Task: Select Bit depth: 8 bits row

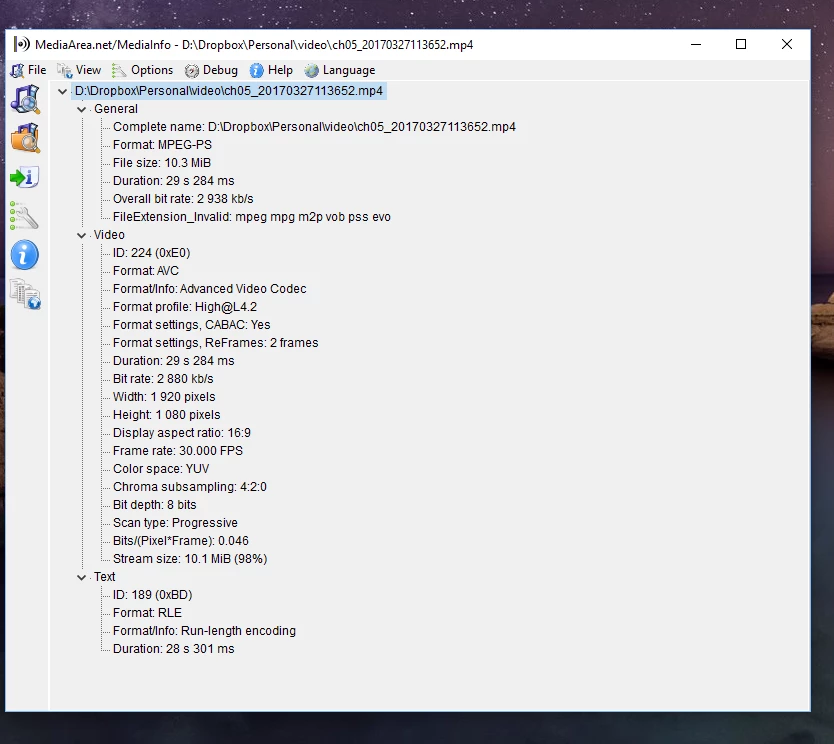Action: [155, 505]
